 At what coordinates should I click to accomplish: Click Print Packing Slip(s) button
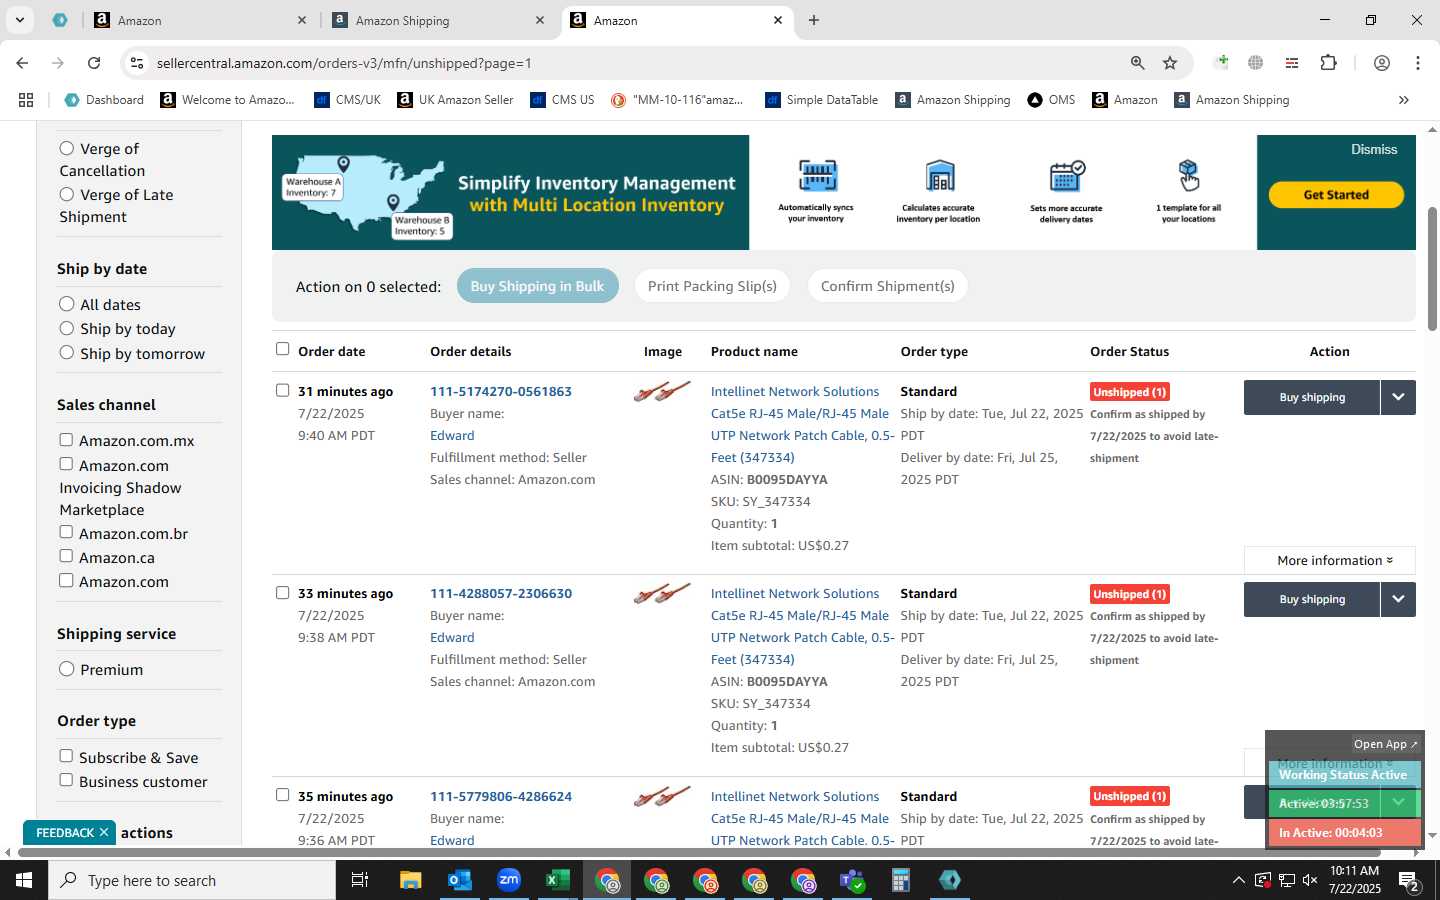click(x=712, y=286)
